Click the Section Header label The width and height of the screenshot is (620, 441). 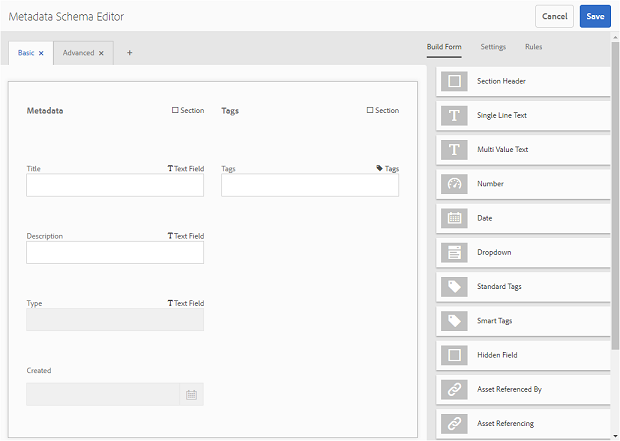(x=501, y=81)
